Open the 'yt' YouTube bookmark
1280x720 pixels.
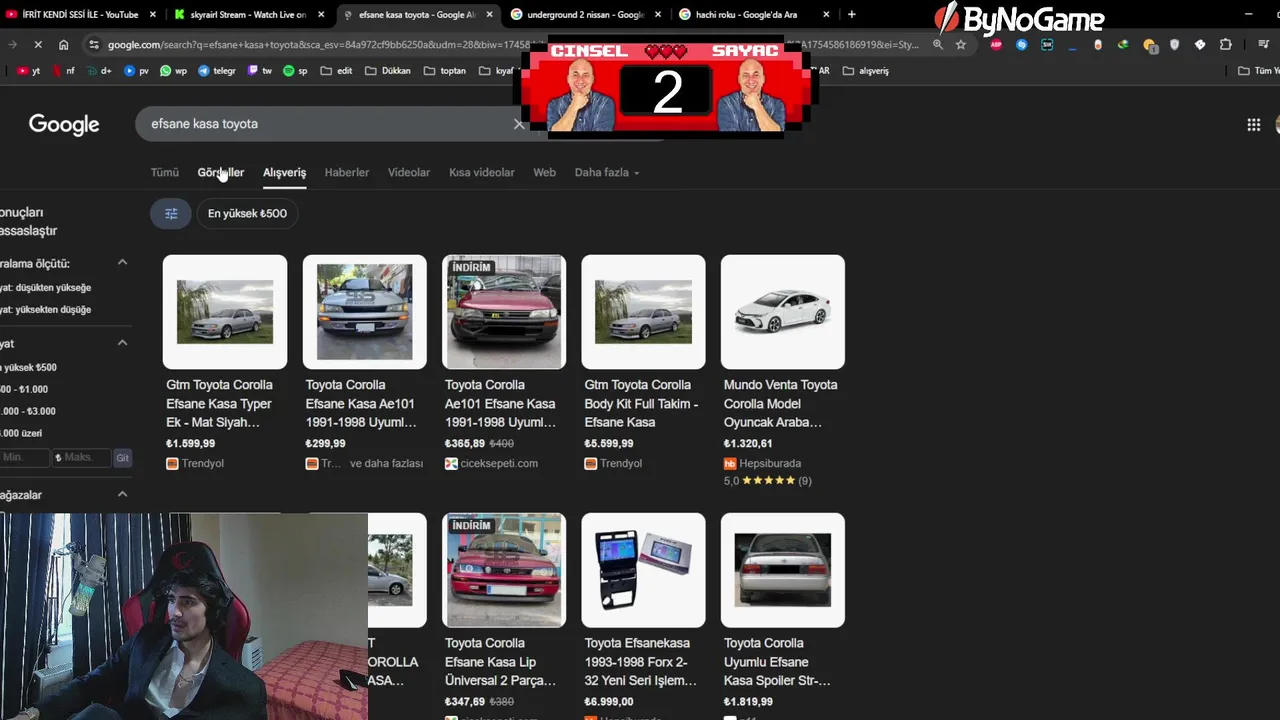point(29,71)
